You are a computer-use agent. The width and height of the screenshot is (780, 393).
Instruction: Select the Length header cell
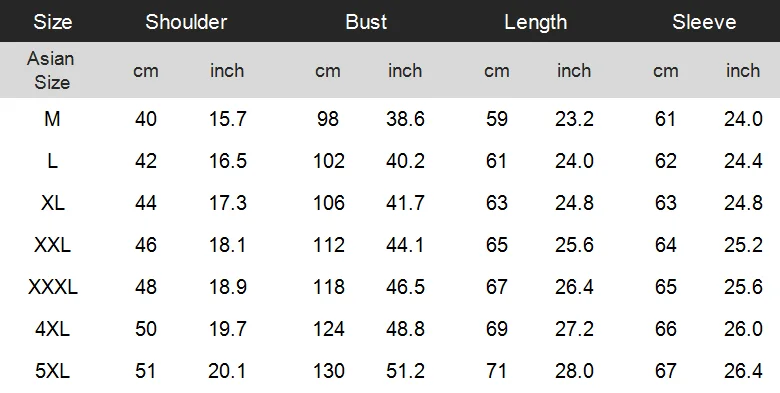pos(535,22)
